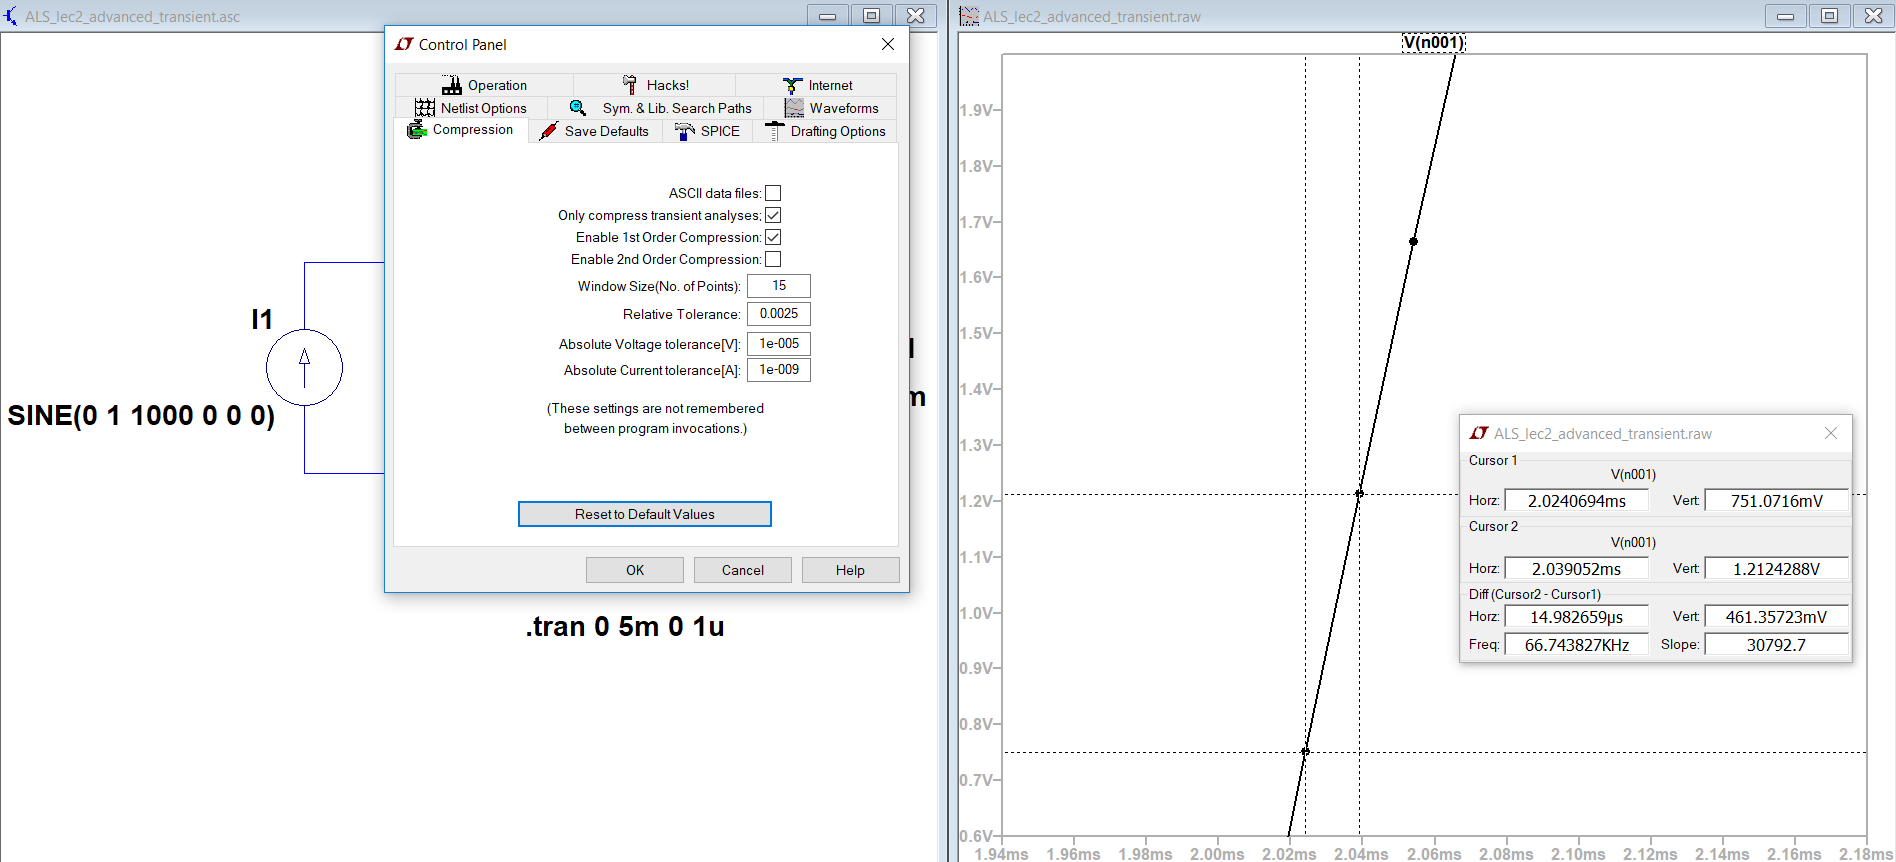Viewport: 1896px width, 862px height.
Task: Click the Window Size input field
Action: (x=779, y=286)
